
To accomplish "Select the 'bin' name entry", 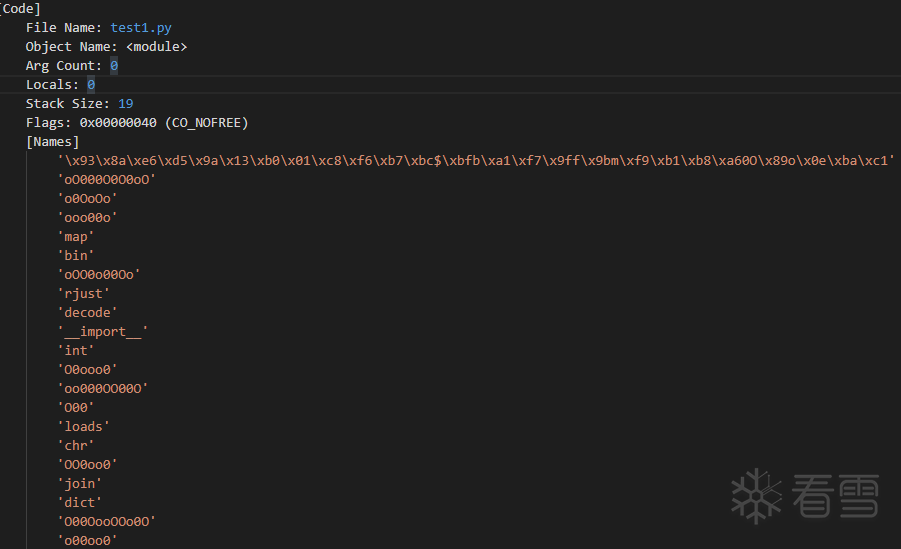I will [x=76, y=256].
